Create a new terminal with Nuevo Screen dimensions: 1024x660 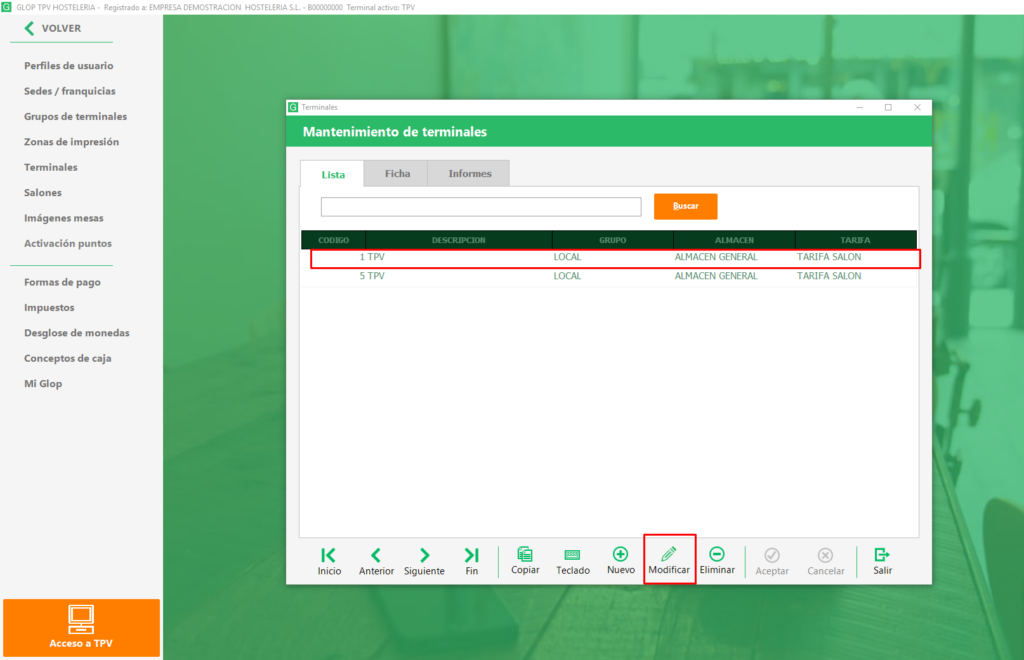click(x=620, y=561)
